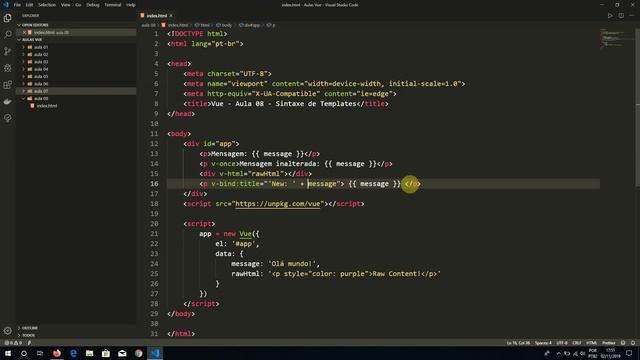
Task: Split the editor with split icon
Action: click(x=621, y=16)
